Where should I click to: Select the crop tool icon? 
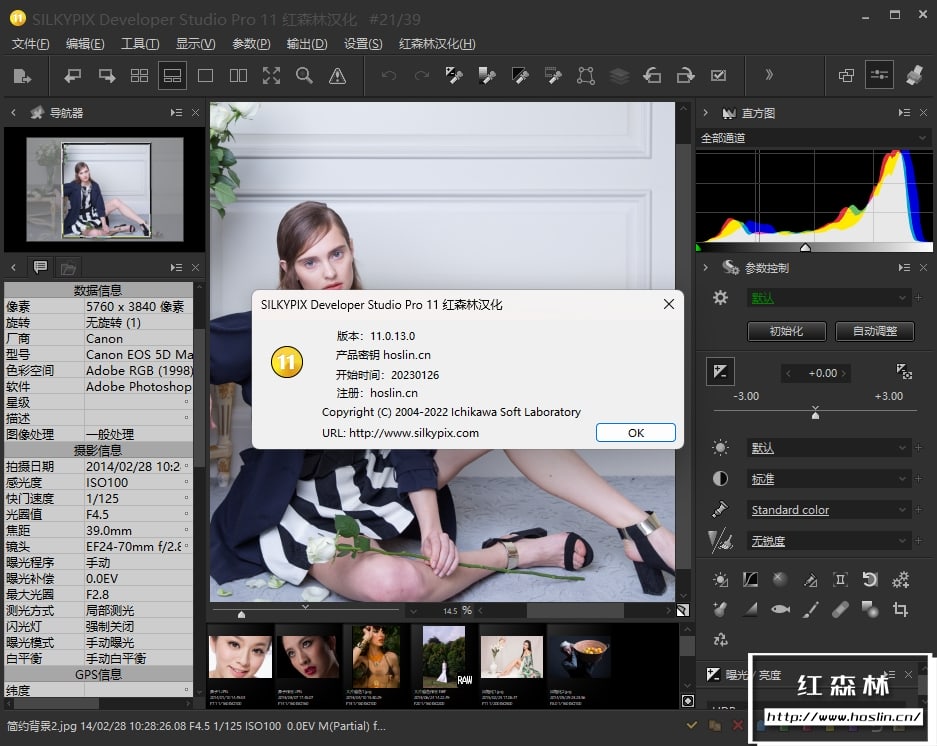[900, 609]
